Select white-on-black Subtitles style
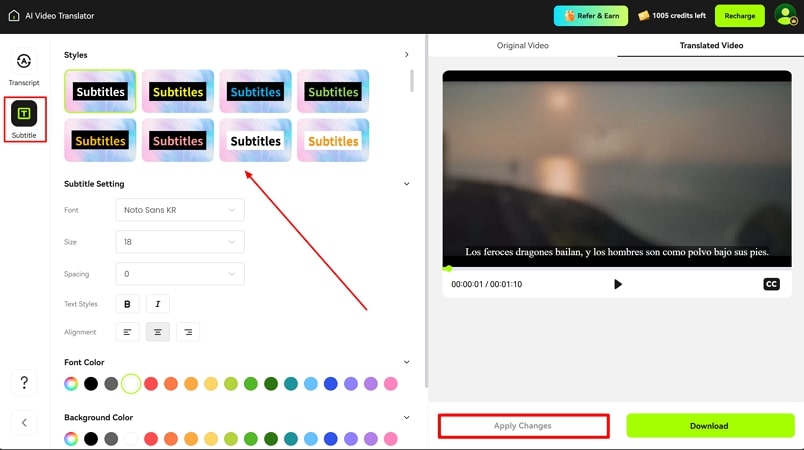This screenshot has height=450, width=804. 100,91
